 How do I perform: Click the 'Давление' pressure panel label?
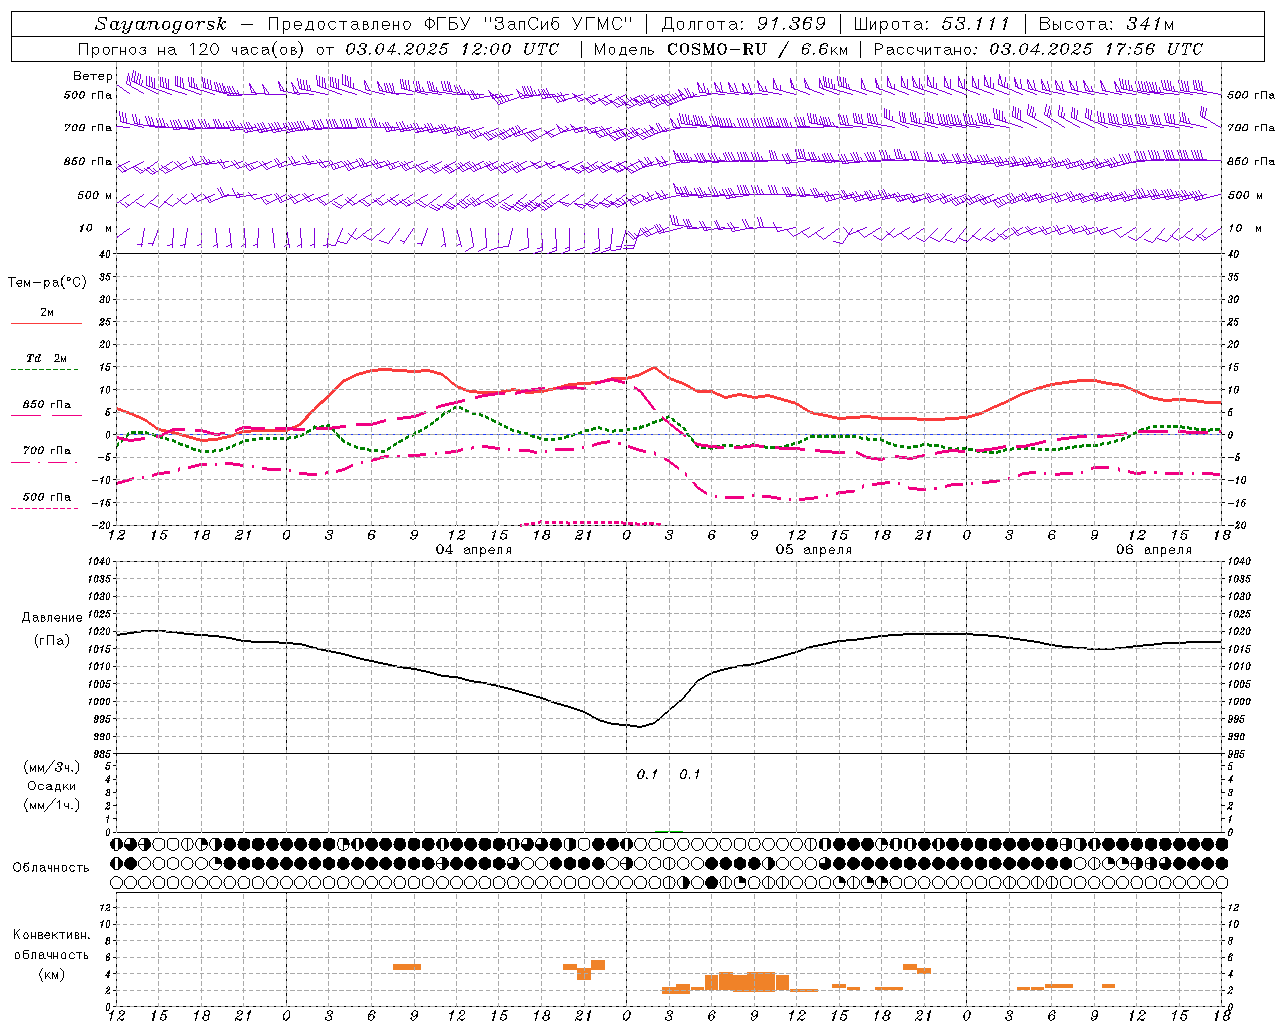[51, 618]
